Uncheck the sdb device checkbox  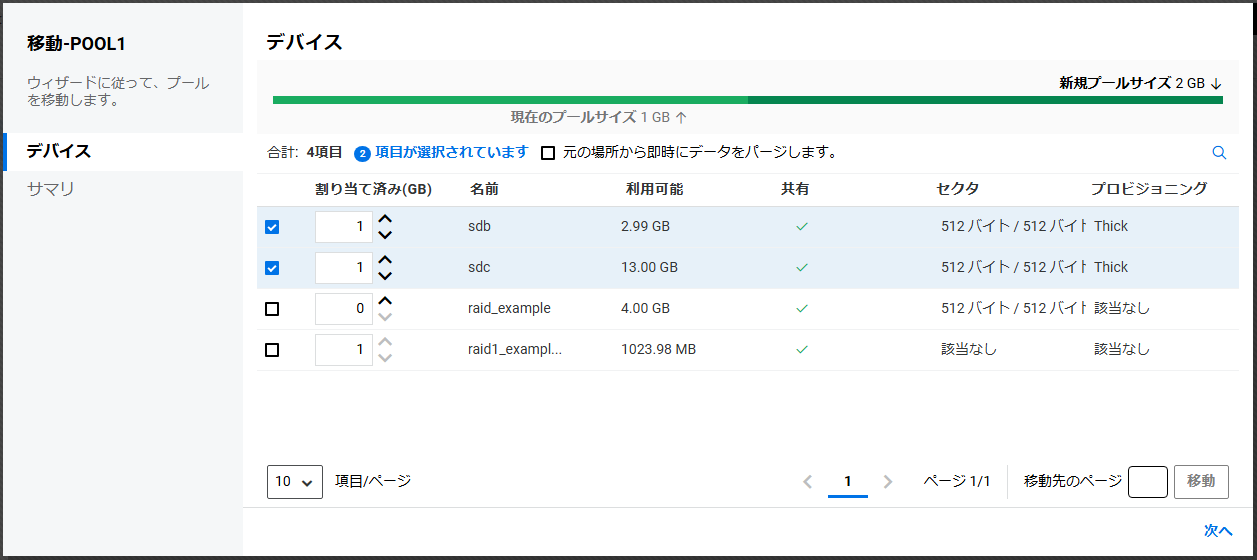272,227
